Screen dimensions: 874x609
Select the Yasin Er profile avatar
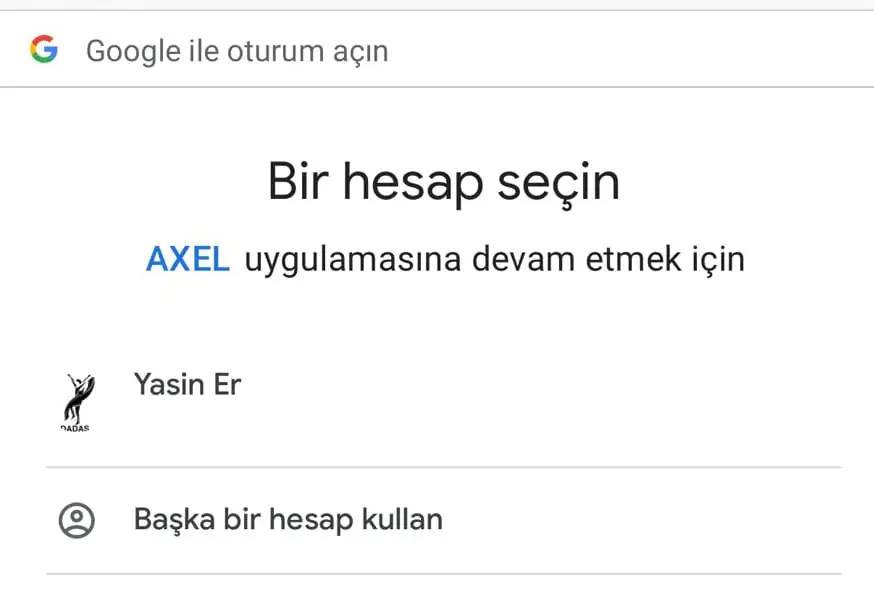(76, 403)
